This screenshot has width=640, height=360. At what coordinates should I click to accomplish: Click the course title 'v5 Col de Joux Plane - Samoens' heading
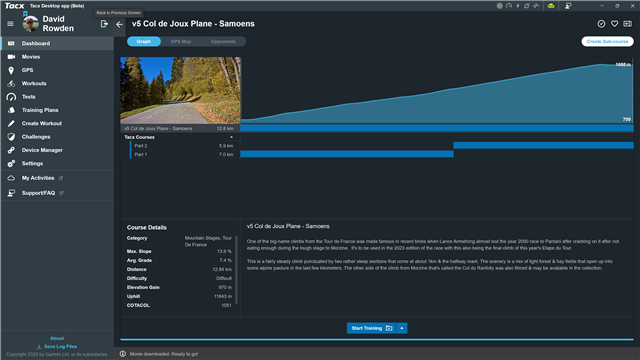pyautogui.click(x=193, y=24)
